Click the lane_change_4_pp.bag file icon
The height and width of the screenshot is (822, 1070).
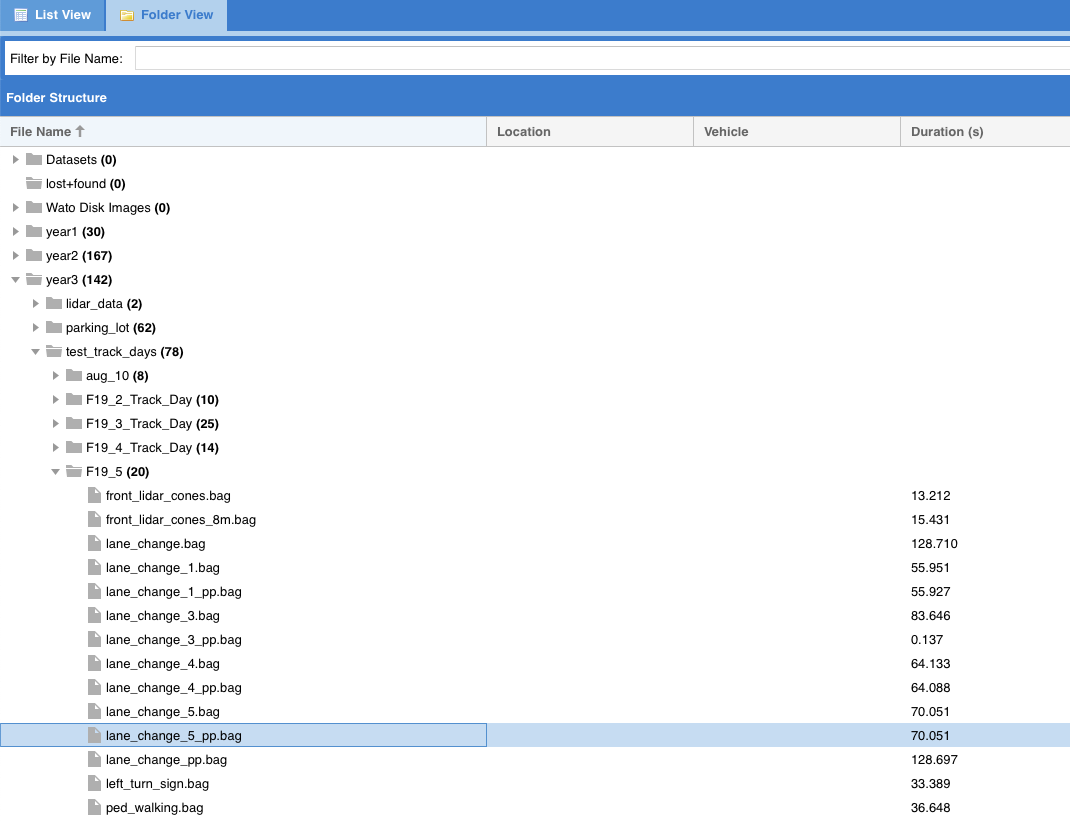94,687
